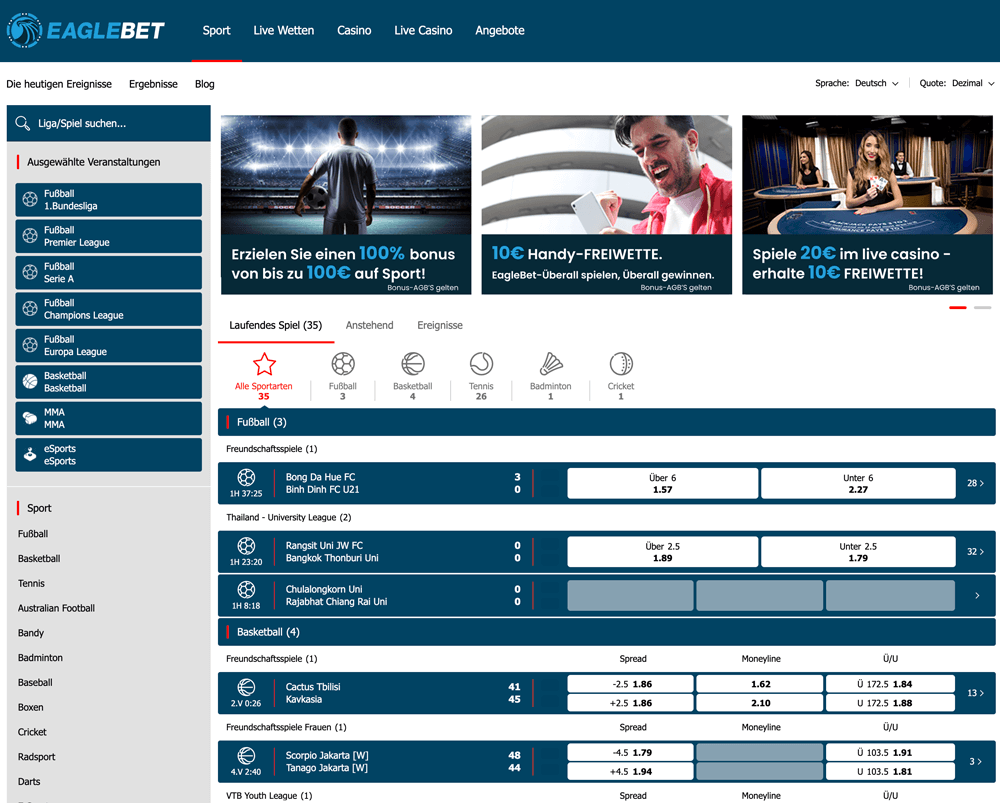This screenshot has width=1000, height=803.
Task: Filter live games by Cricket icon
Action: click(x=621, y=364)
